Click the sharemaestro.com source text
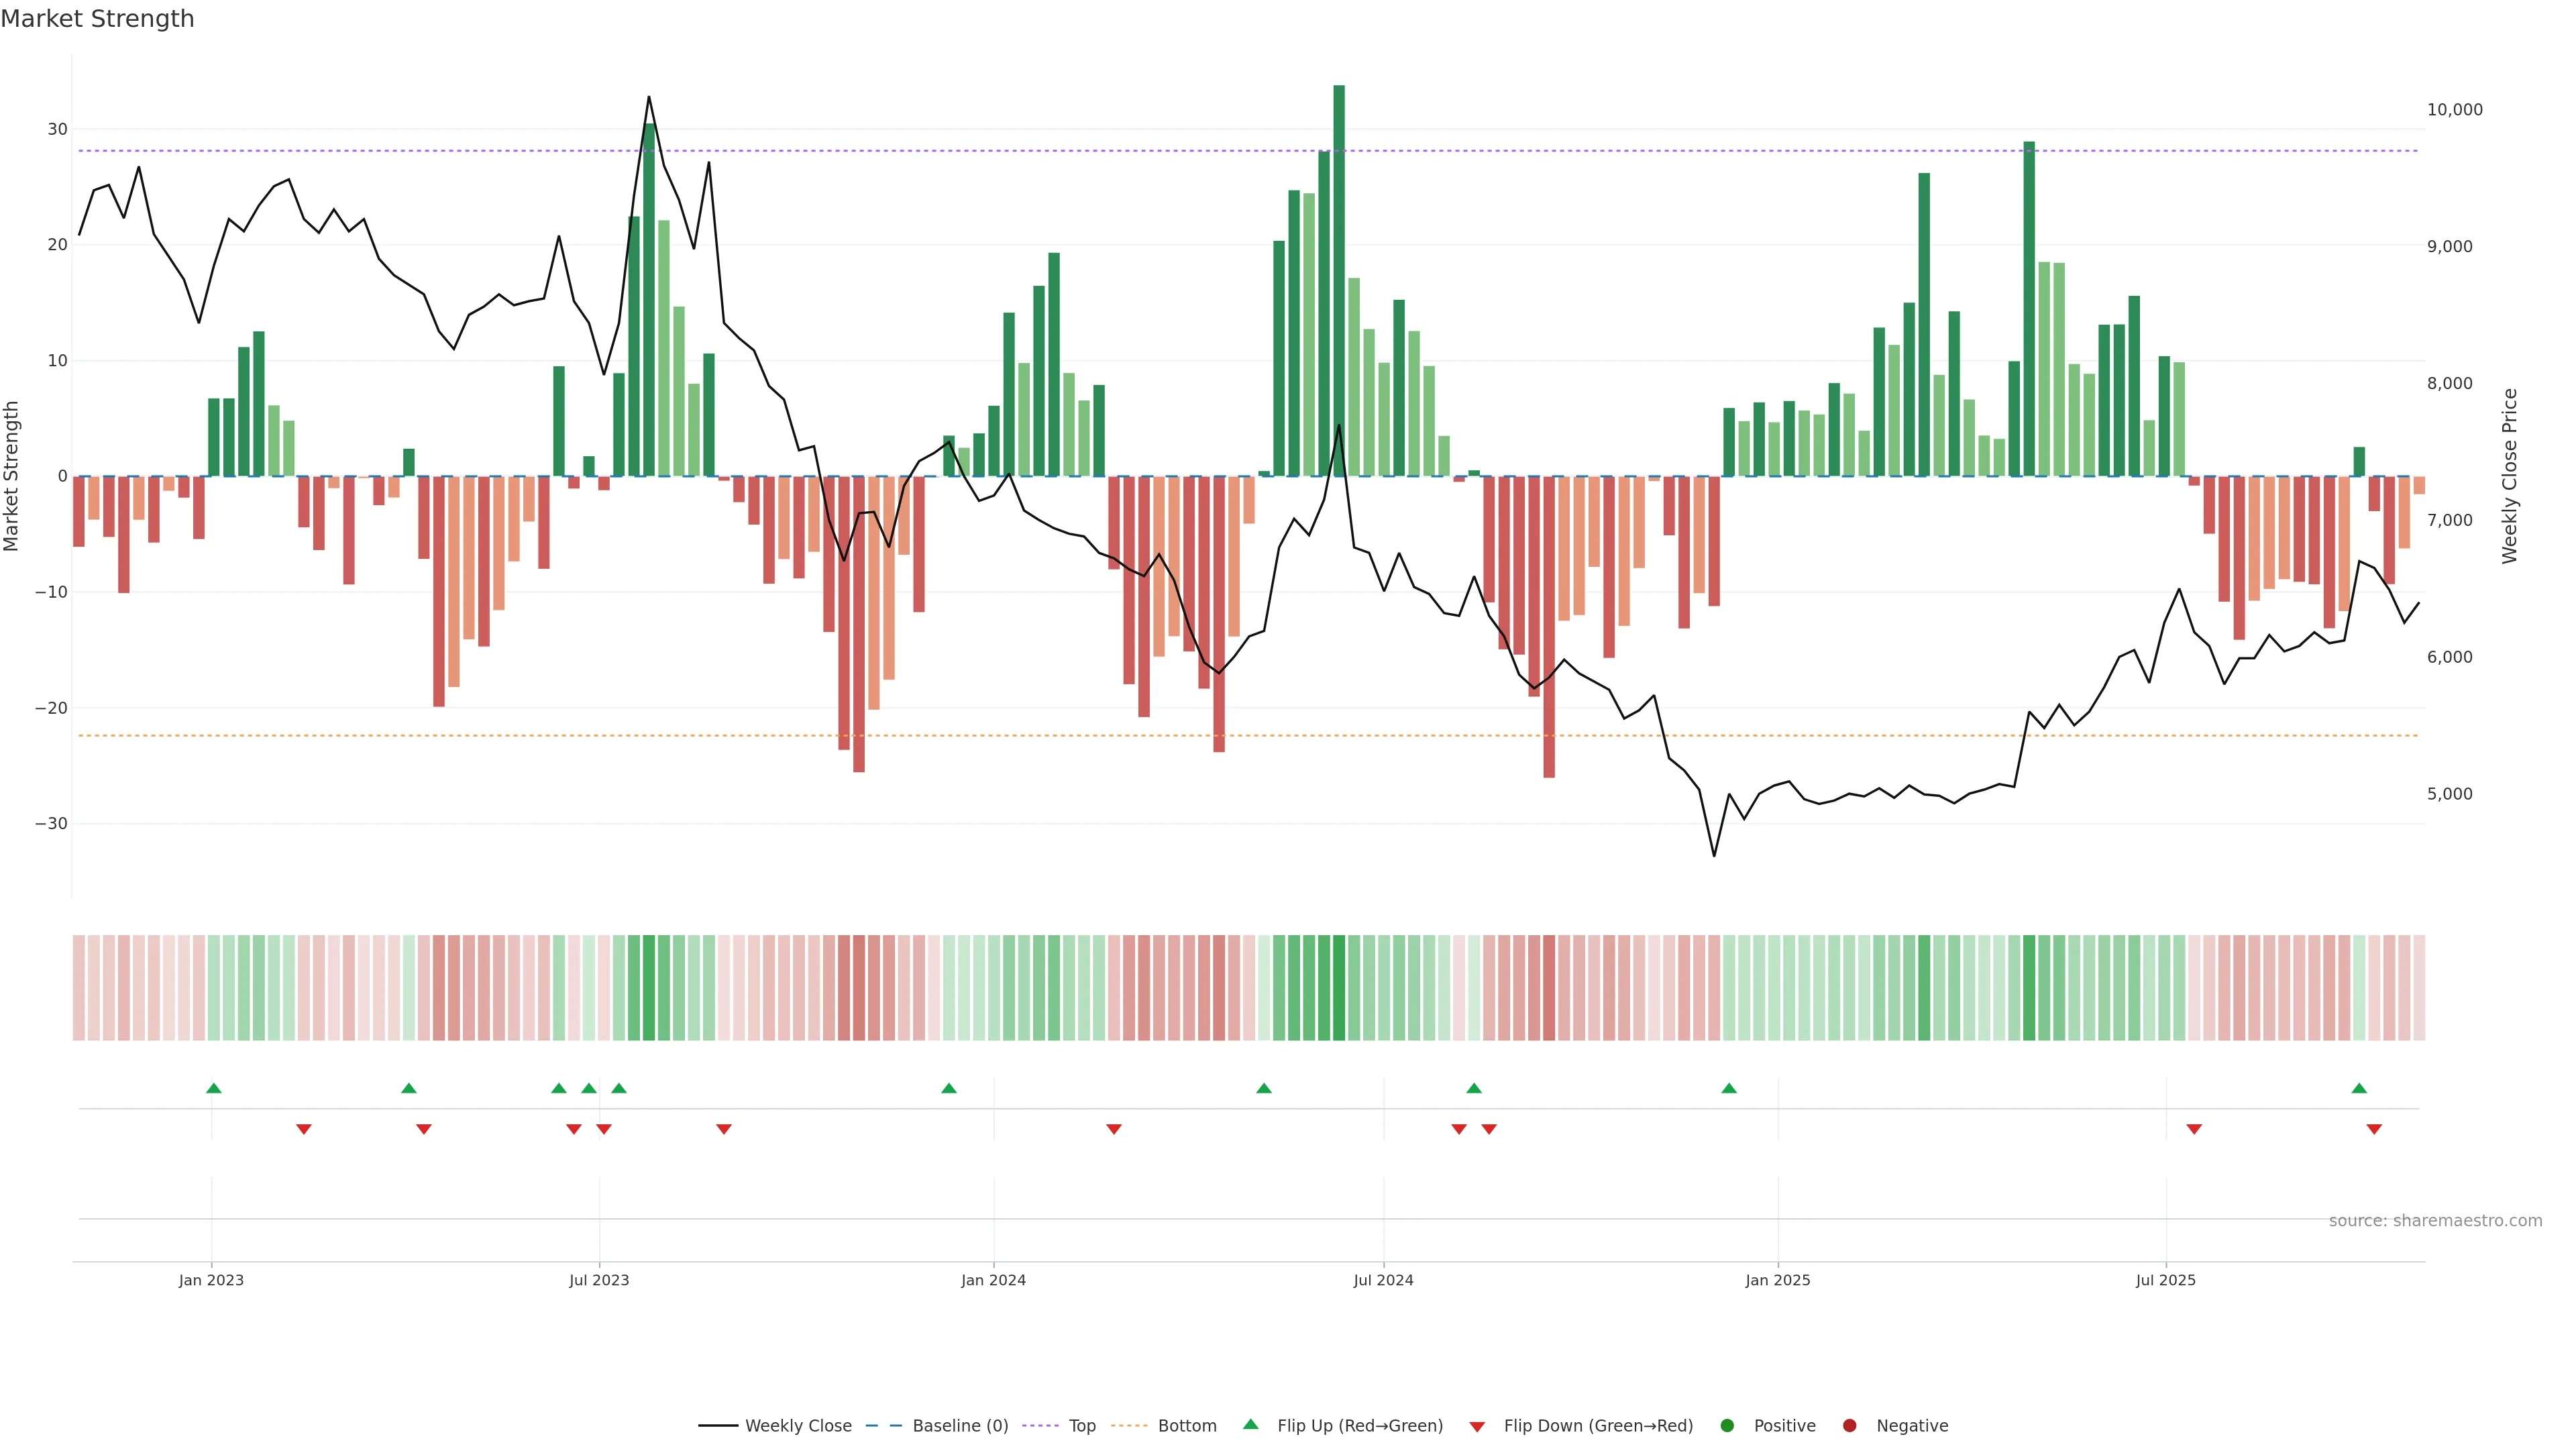Screen dimensions: 2576x1449 click(2435, 1221)
